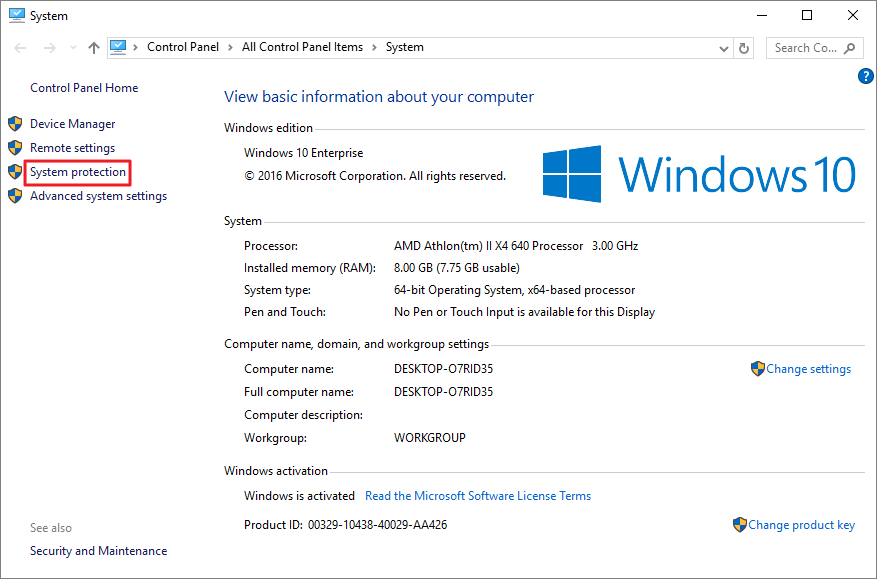Click the Windows 10 Enterprise edition text
This screenshot has width=877, height=579.
[303, 153]
